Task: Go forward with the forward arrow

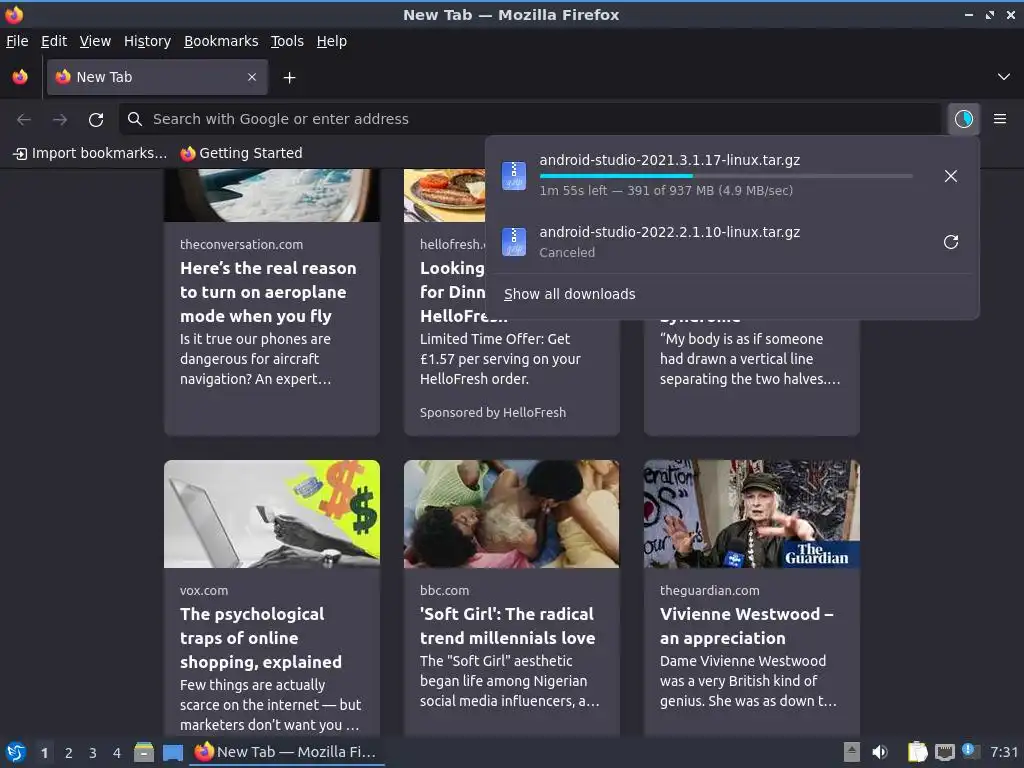Action: (60, 119)
